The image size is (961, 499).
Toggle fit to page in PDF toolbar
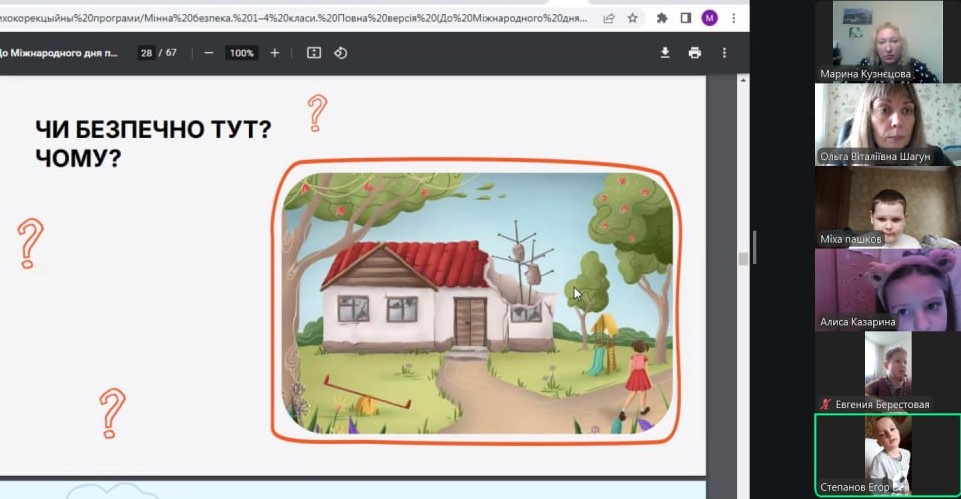[314, 53]
